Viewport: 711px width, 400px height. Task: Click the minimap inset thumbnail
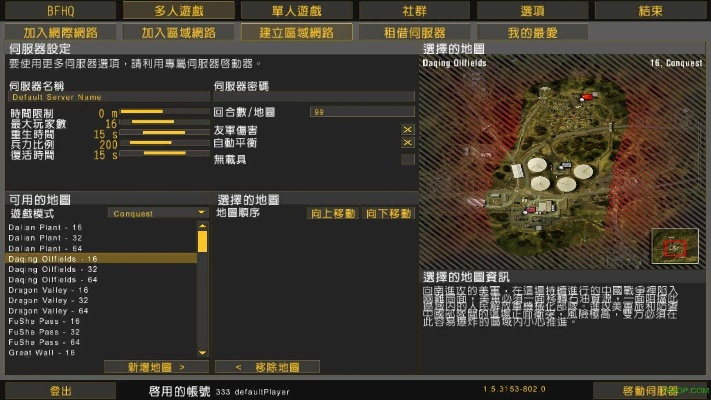[x=675, y=246]
